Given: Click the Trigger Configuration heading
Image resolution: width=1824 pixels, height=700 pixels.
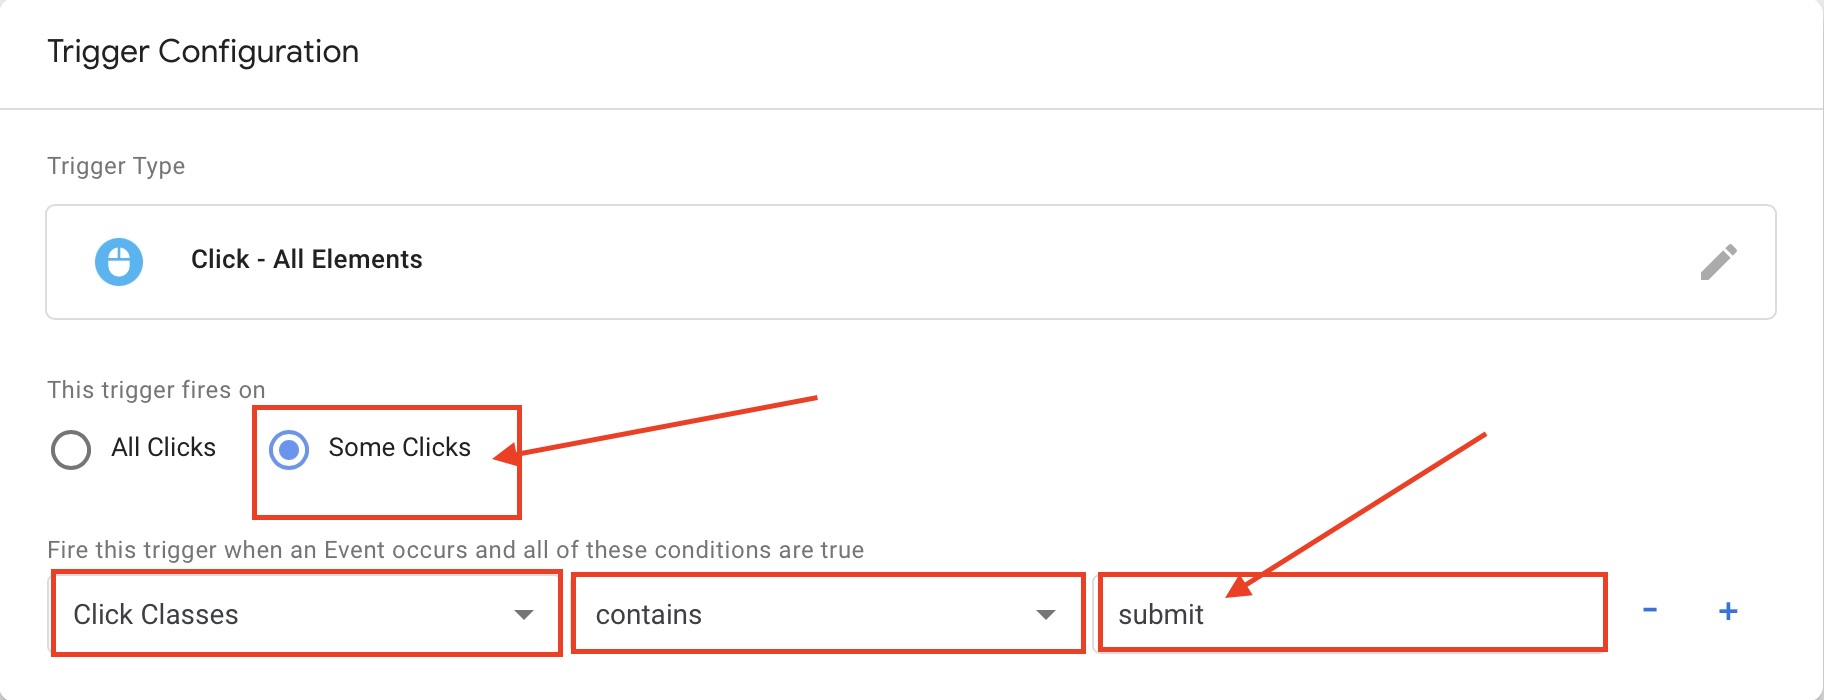Looking at the screenshot, I should [203, 51].
